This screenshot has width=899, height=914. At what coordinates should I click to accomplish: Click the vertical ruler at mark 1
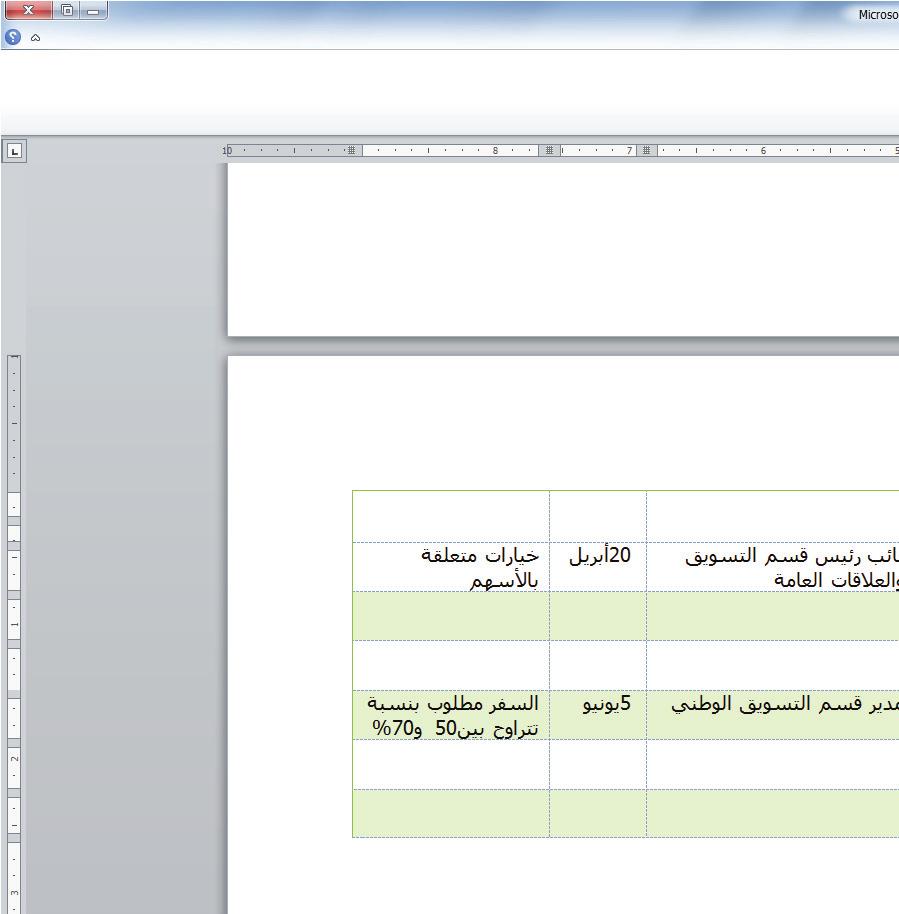coord(15,624)
